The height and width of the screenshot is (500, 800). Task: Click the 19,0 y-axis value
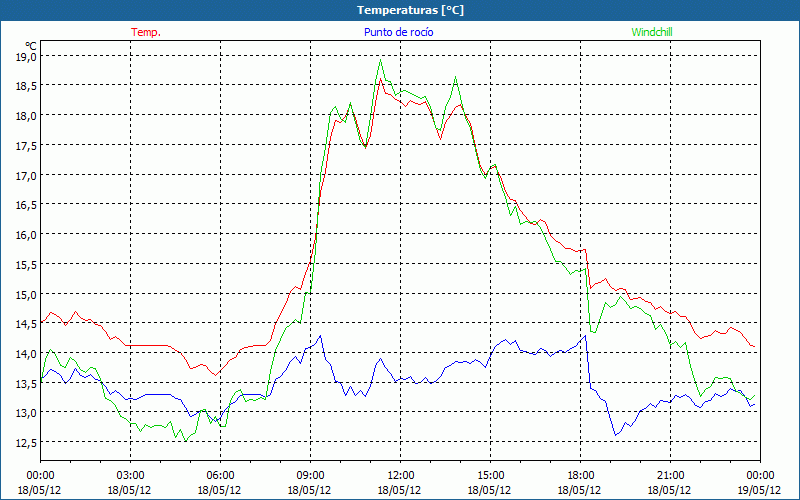pyautogui.click(x=27, y=56)
